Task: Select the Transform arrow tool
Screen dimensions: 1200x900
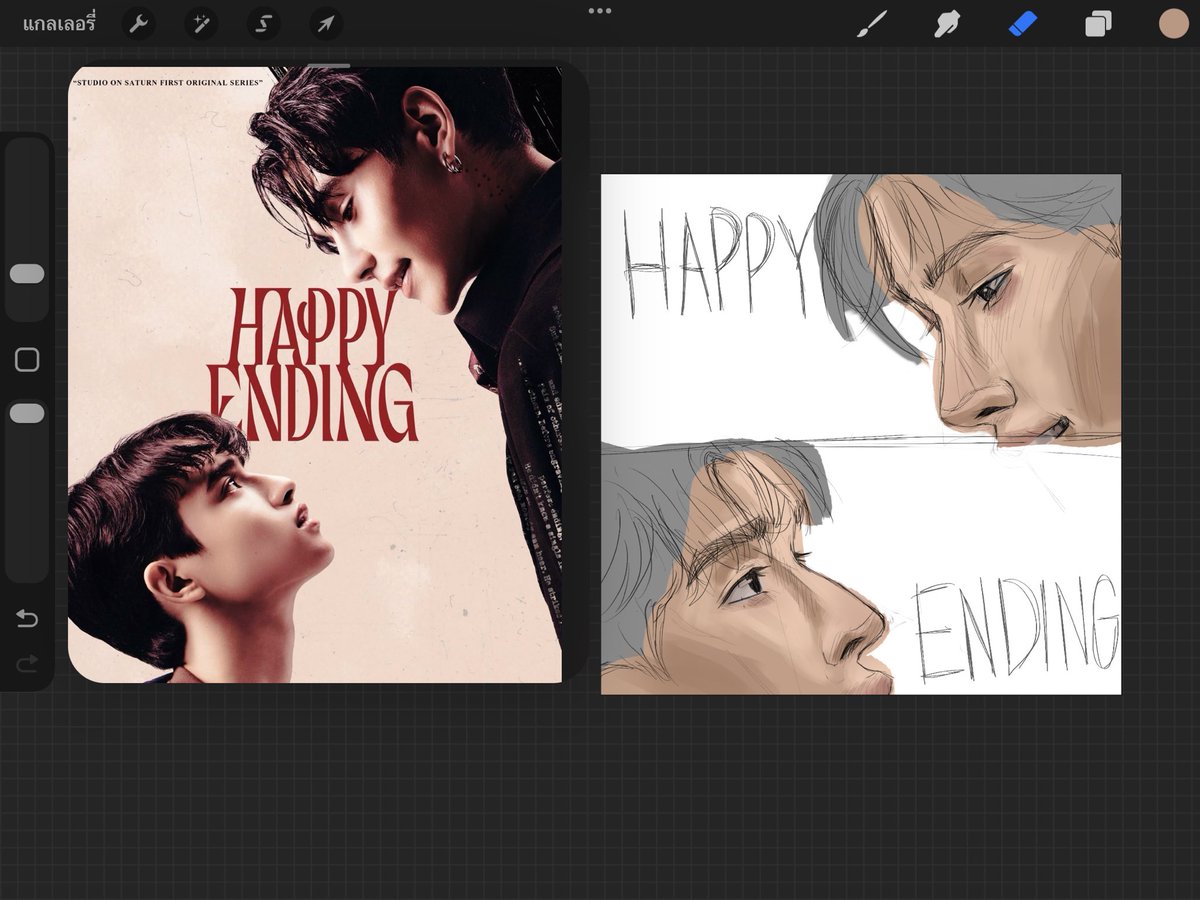Action: [326, 24]
